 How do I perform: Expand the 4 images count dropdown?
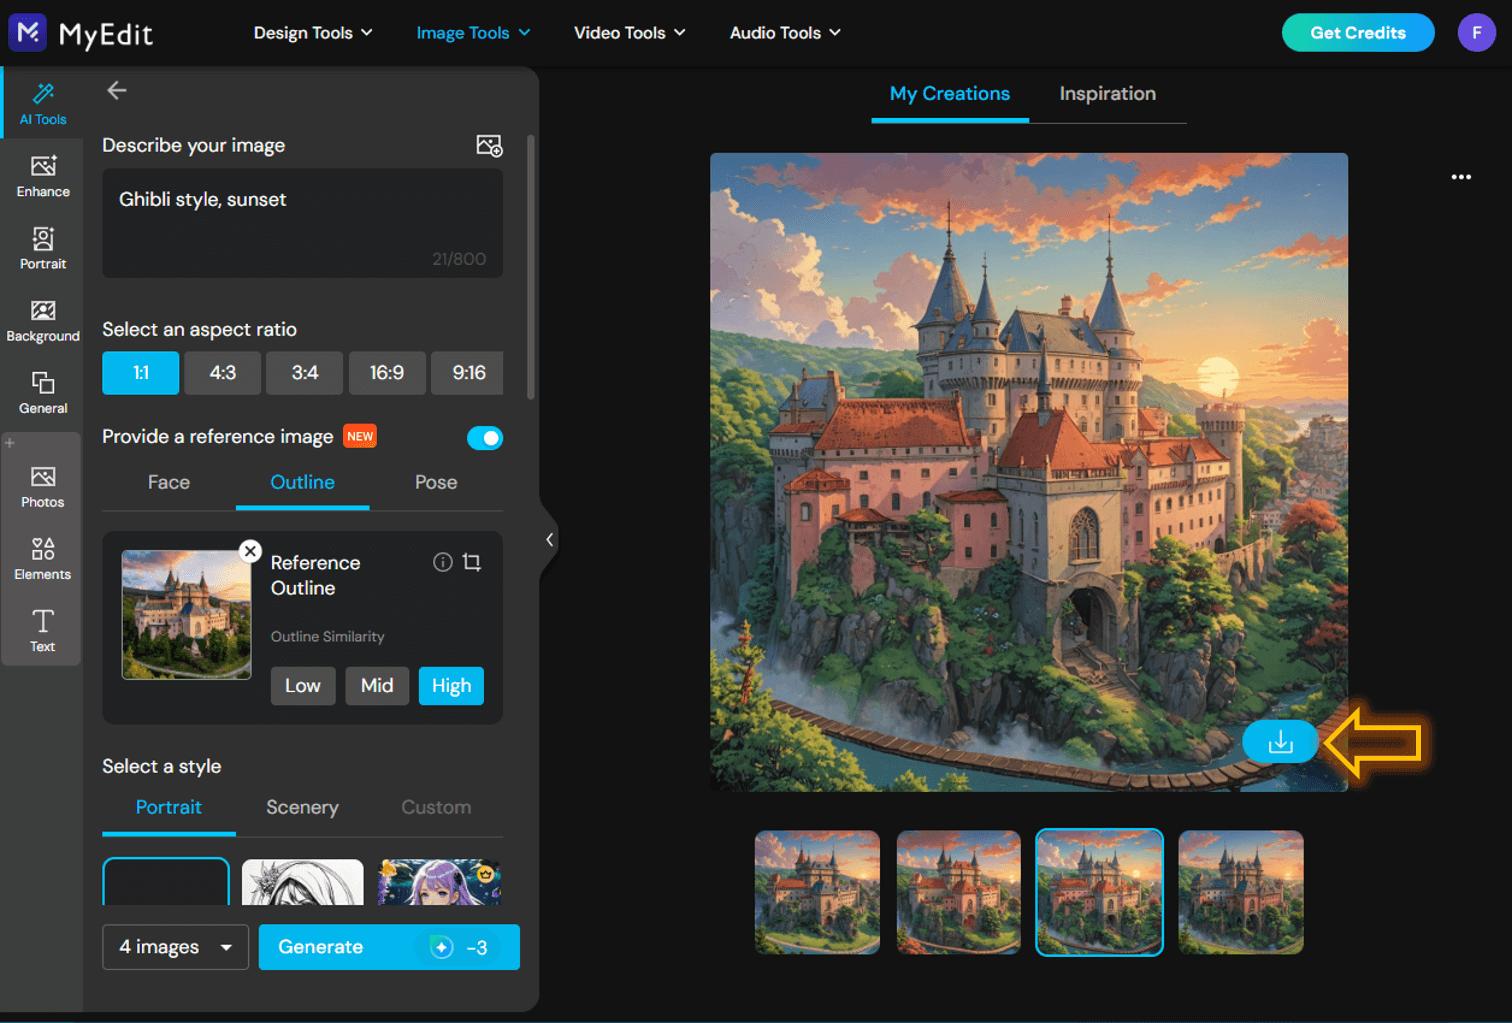point(175,947)
